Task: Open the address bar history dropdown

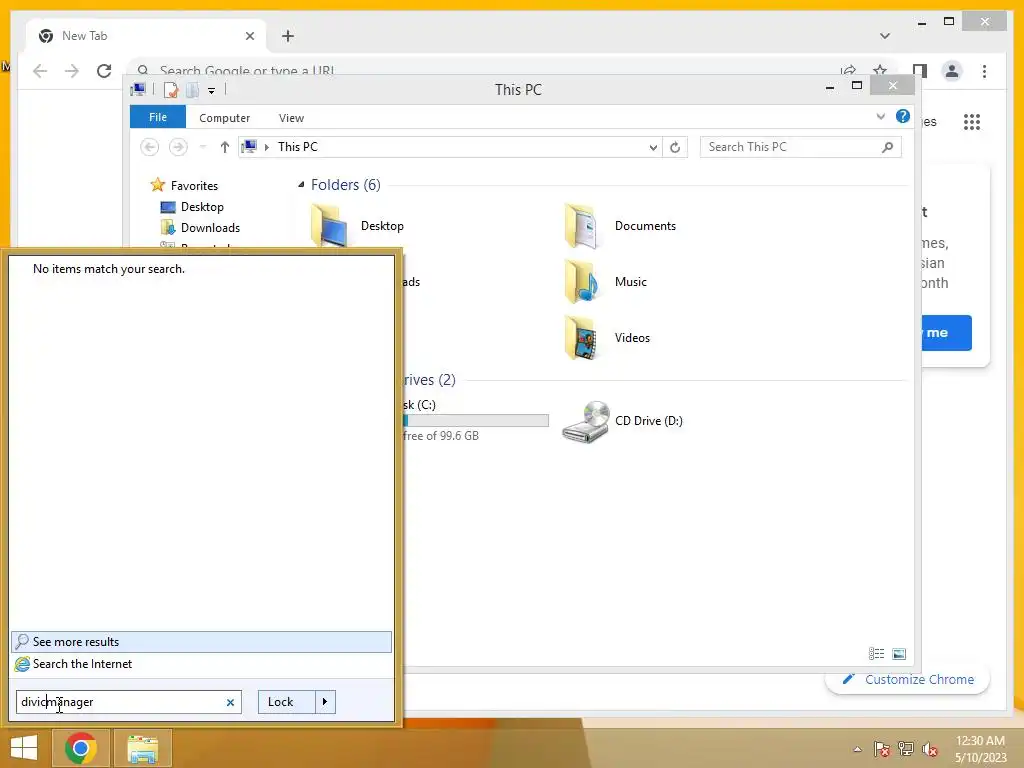Action: [652, 148]
